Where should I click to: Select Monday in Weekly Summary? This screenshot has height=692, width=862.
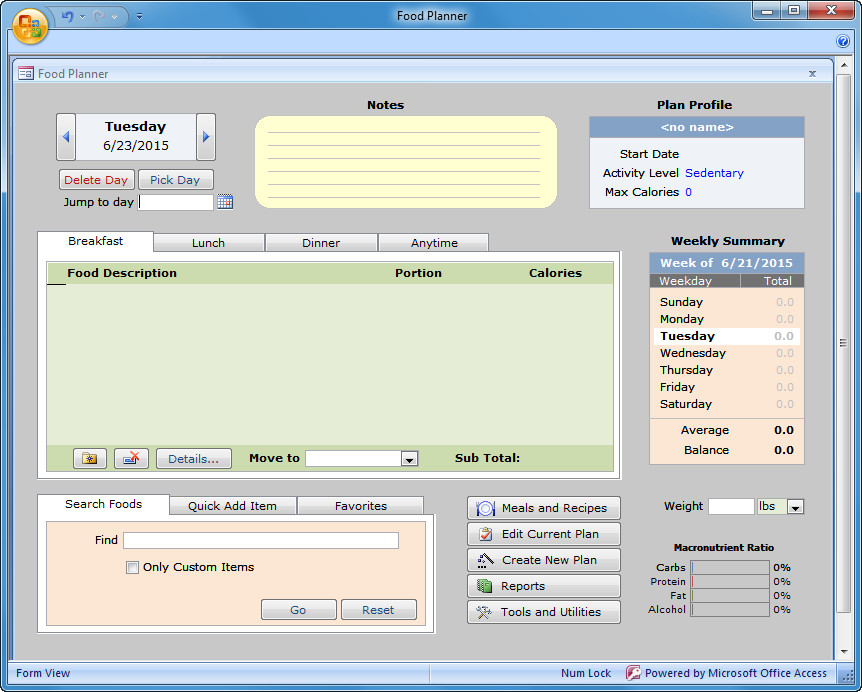point(727,319)
